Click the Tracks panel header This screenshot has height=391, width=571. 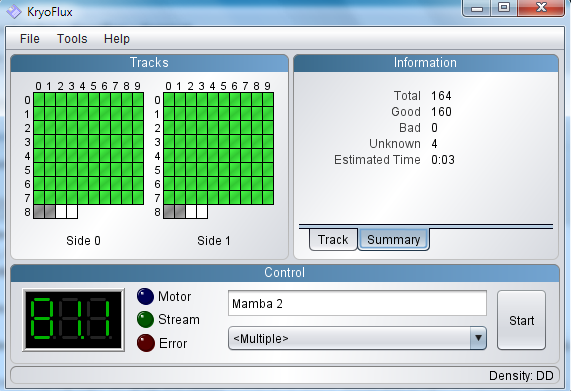pos(149,63)
